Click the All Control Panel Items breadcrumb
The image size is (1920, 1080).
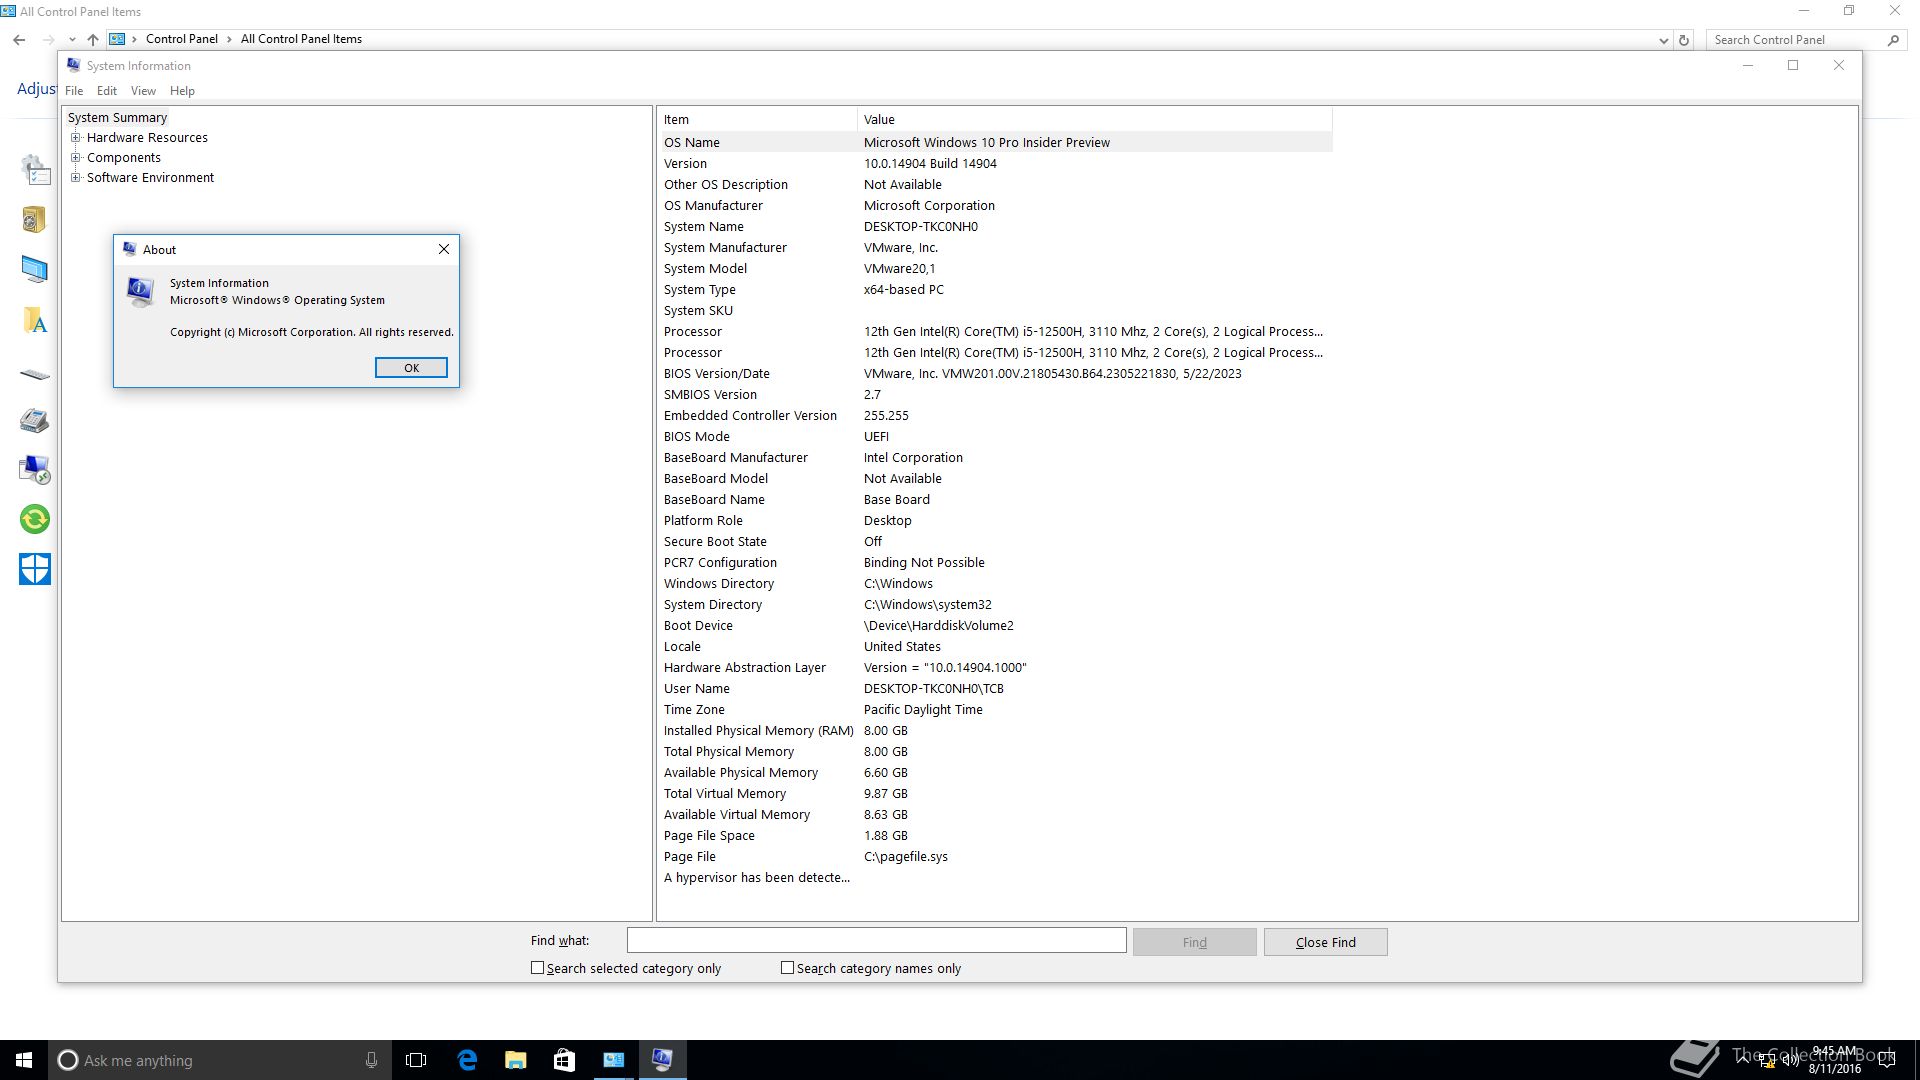(301, 39)
